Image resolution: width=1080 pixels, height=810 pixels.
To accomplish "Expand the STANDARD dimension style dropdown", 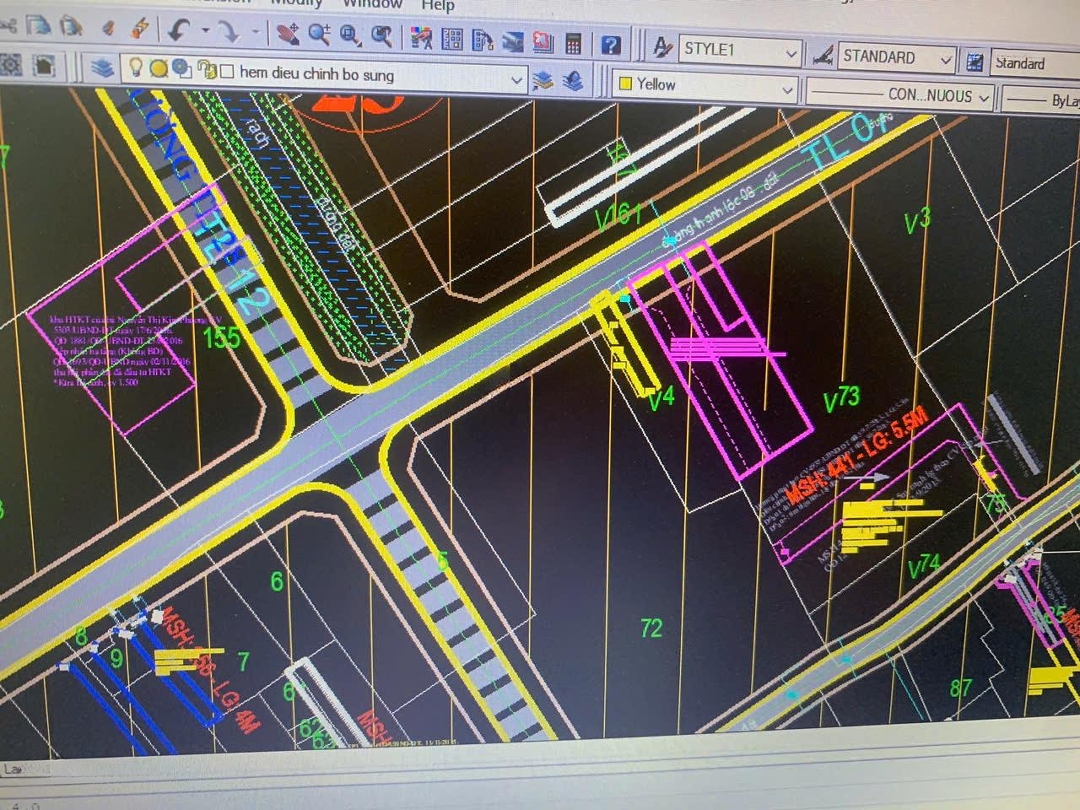I will (946, 60).
